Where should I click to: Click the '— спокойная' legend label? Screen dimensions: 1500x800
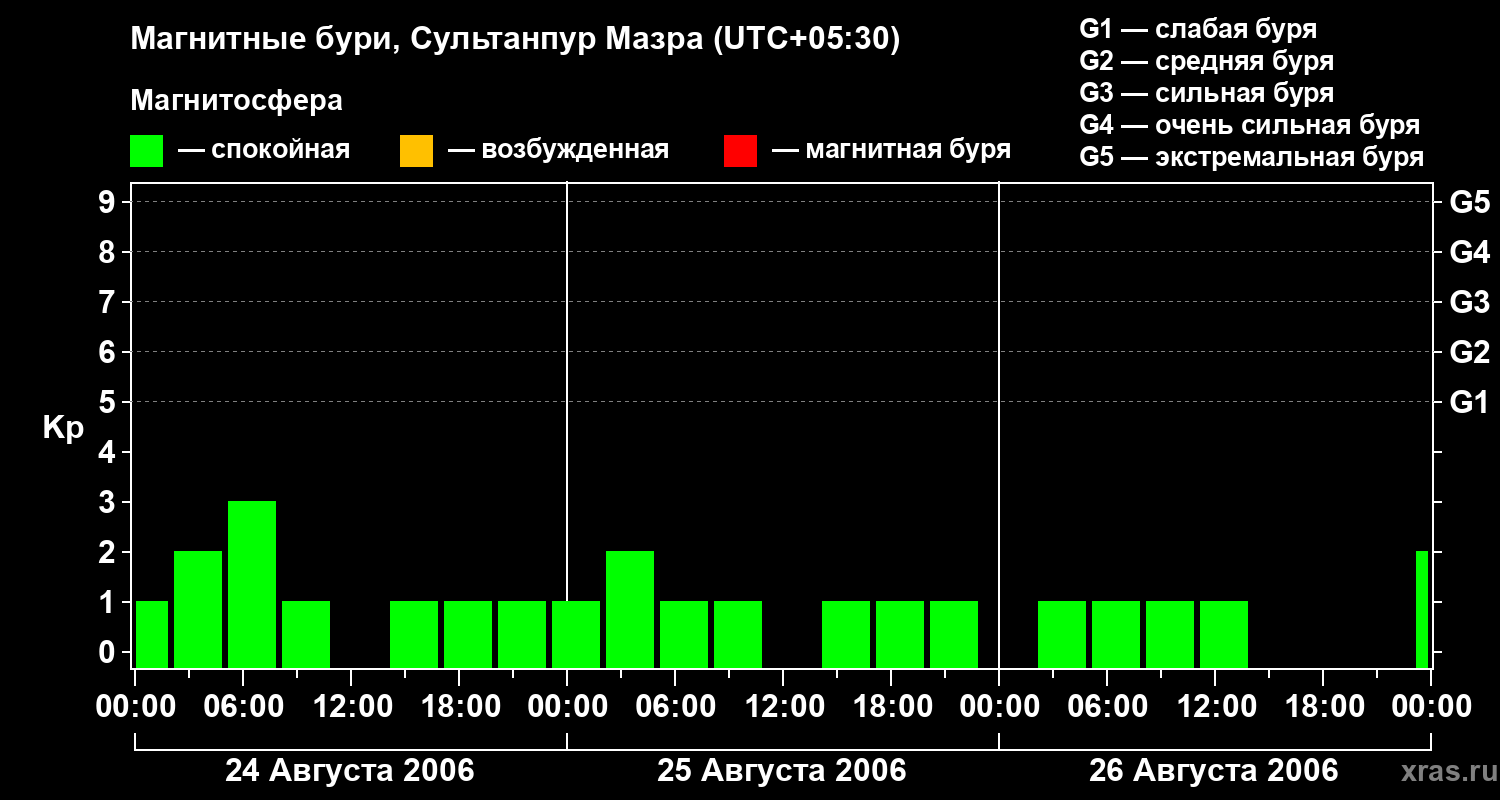264,151
